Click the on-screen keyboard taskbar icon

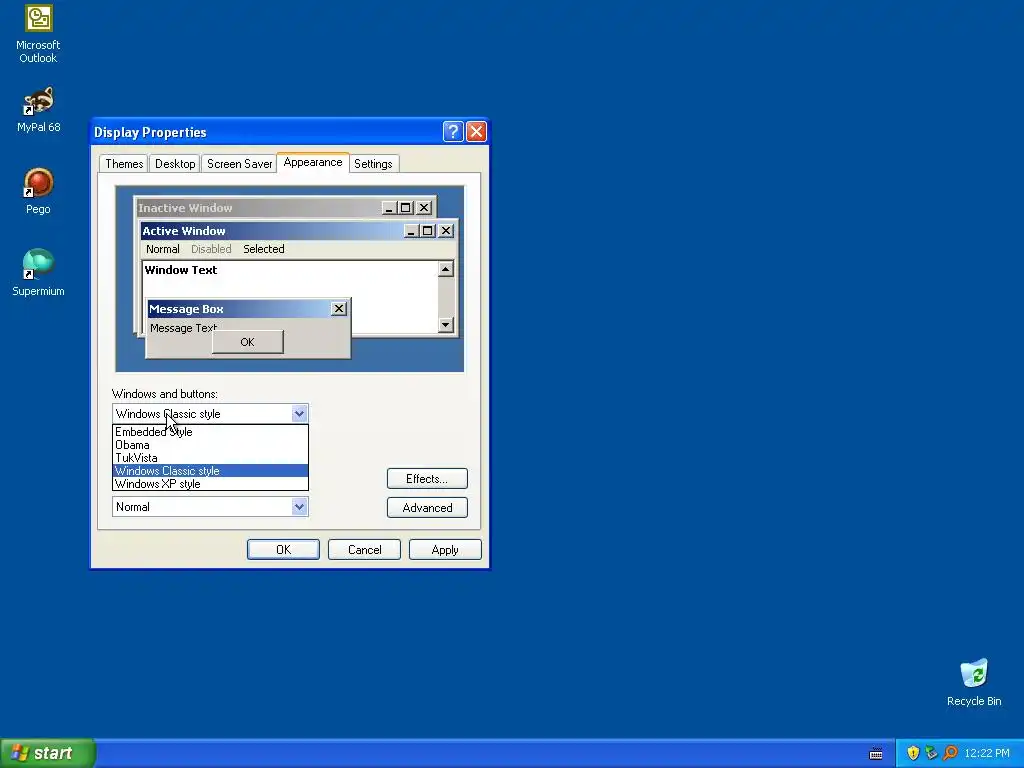pyautogui.click(x=876, y=754)
